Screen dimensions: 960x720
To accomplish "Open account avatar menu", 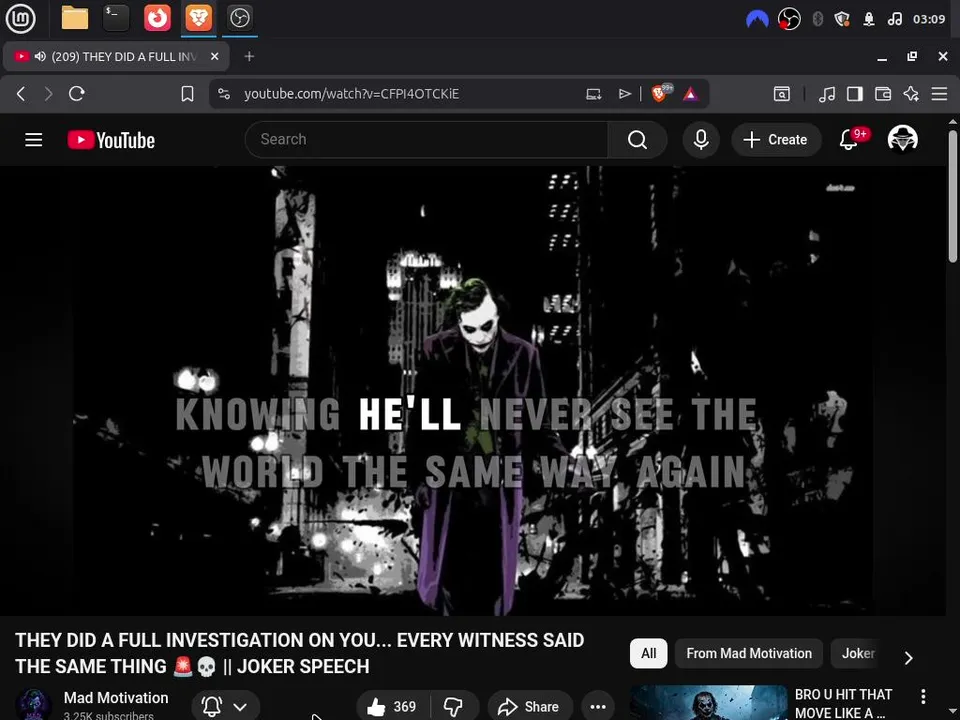I will pyautogui.click(x=902, y=139).
